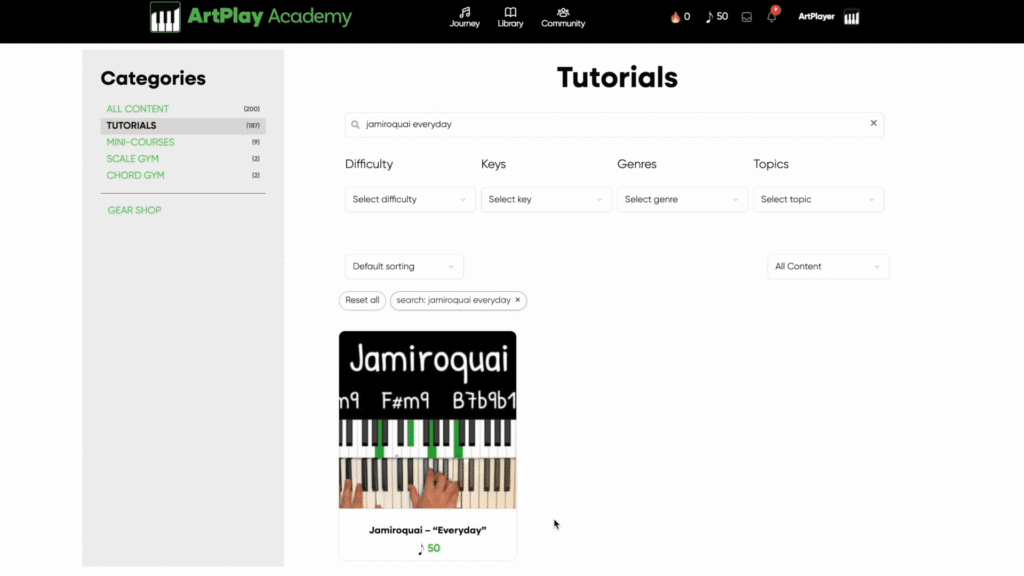Clear the search field with X
This screenshot has width=1024, height=576.
tap(874, 123)
